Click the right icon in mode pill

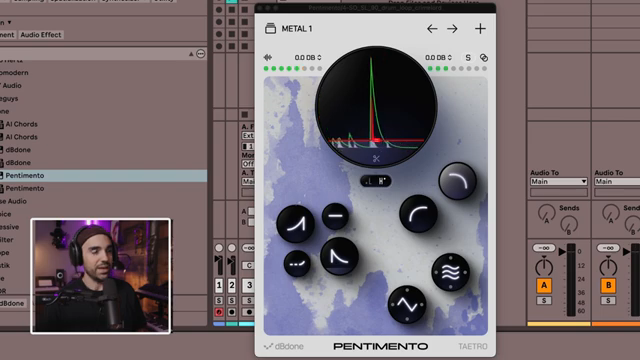382,181
